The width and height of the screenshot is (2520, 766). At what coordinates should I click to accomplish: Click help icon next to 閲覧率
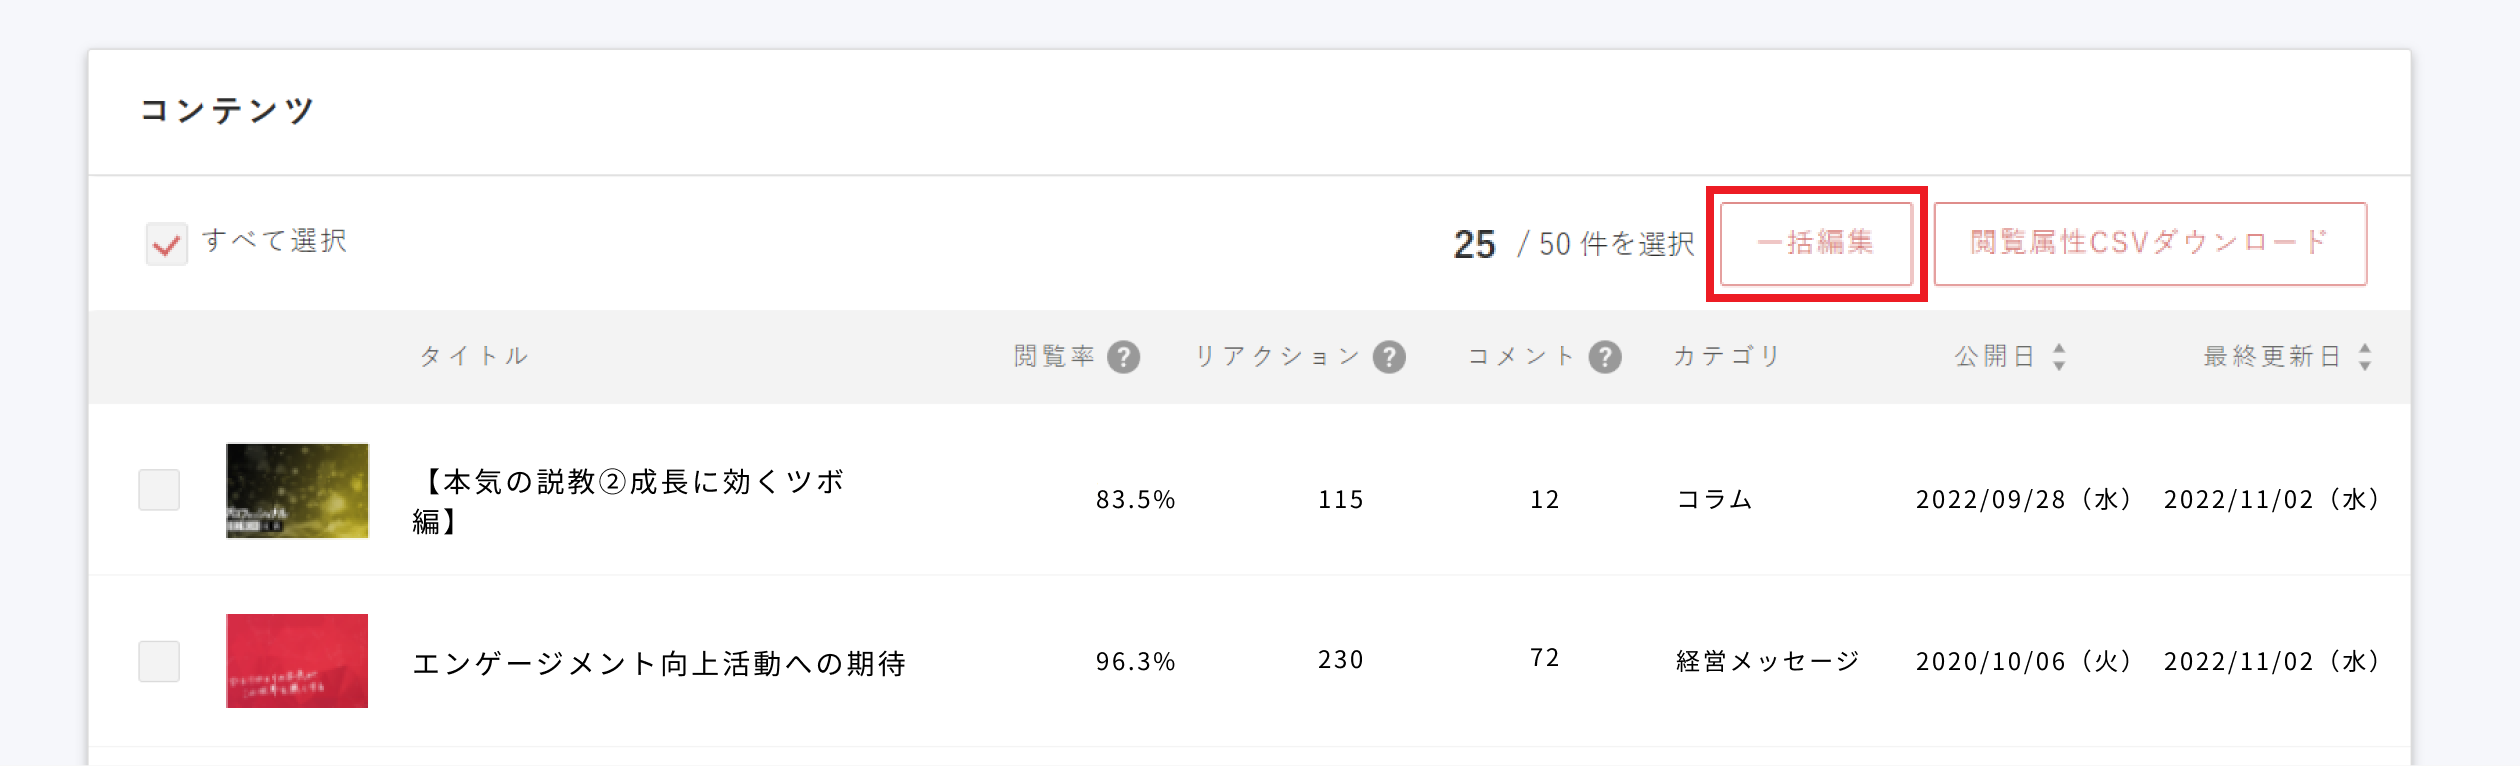click(x=1123, y=357)
